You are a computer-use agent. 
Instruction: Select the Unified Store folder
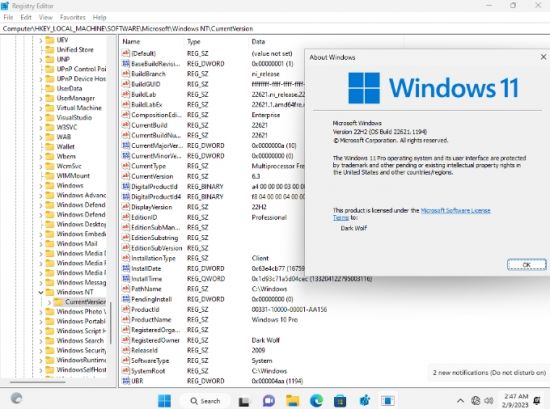(x=75, y=49)
